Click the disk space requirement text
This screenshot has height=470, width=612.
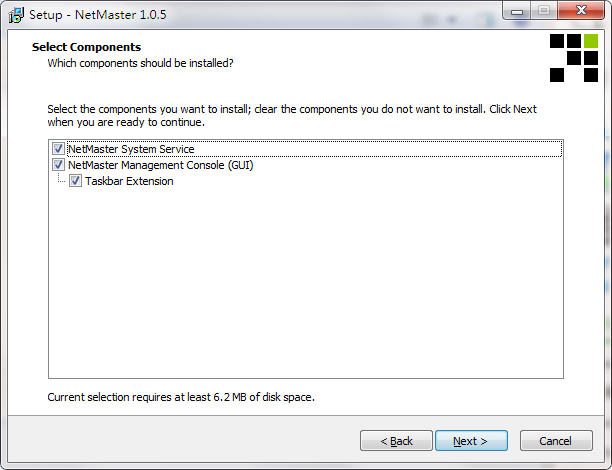pyautogui.click(x=181, y=397)
